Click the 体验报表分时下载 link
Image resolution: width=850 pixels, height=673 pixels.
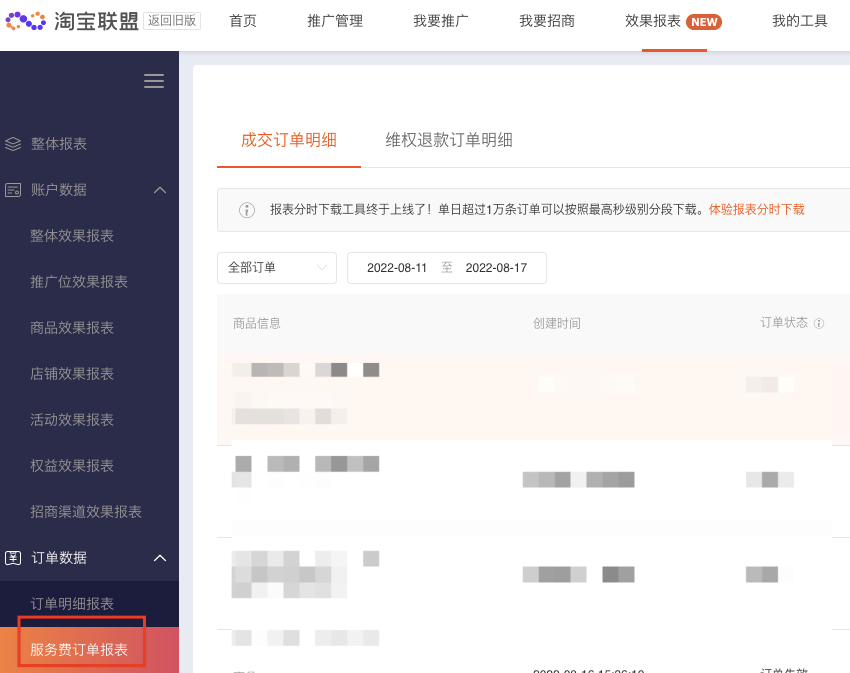pos(756,209)
